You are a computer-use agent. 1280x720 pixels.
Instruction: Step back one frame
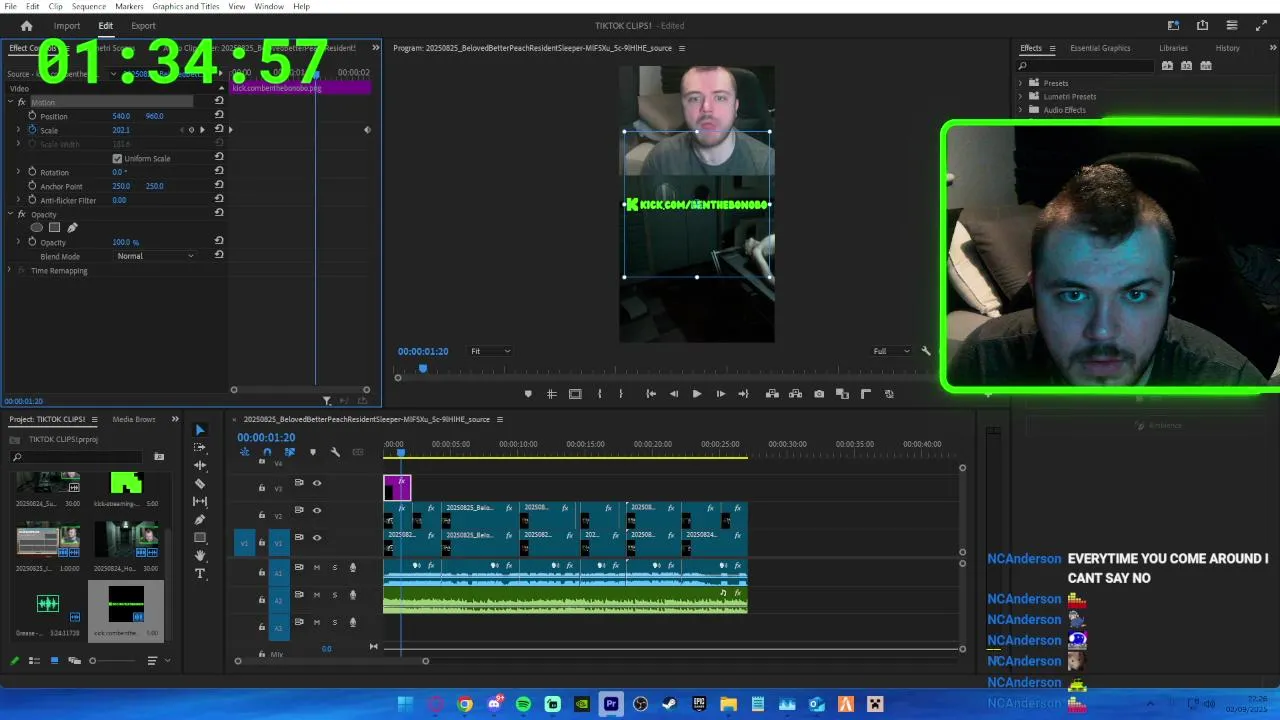point(674,394)
